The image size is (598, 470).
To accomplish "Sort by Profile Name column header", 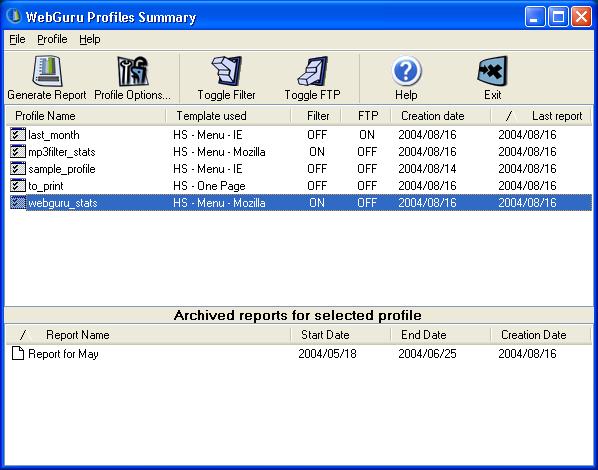I will [85, 116].
